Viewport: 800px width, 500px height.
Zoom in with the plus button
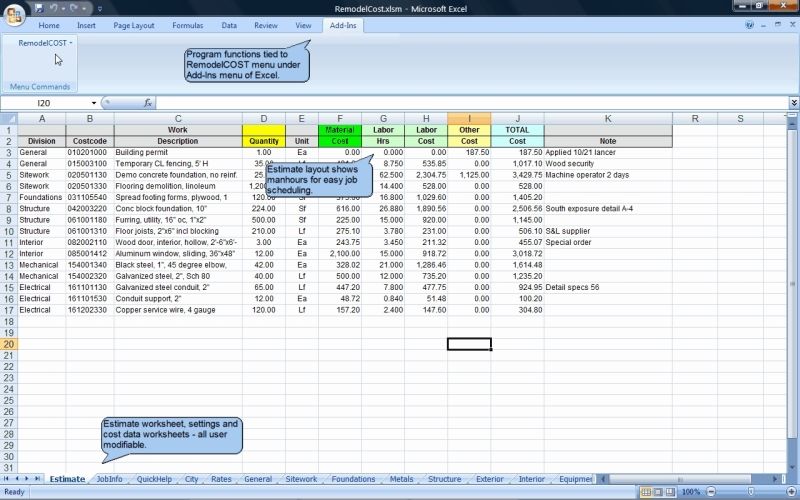point(791,492)
